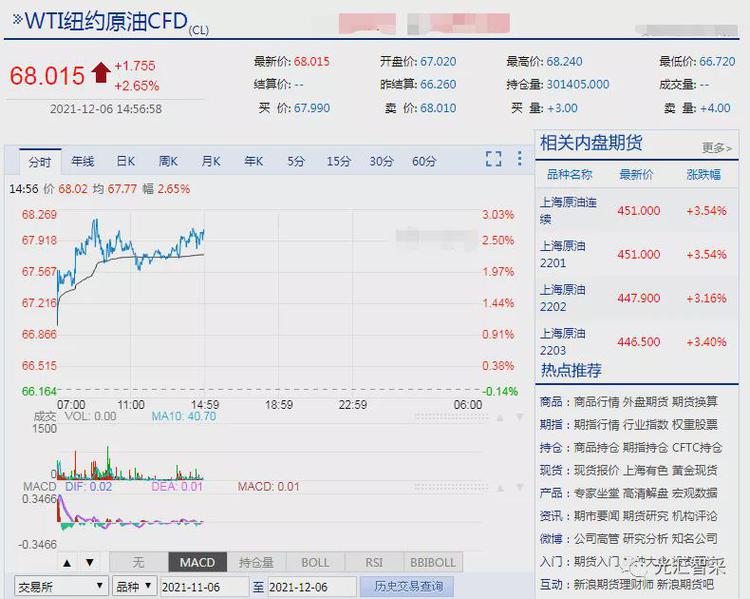
Task: Open the chart options three-dot menu
Action: pos(519,159)
